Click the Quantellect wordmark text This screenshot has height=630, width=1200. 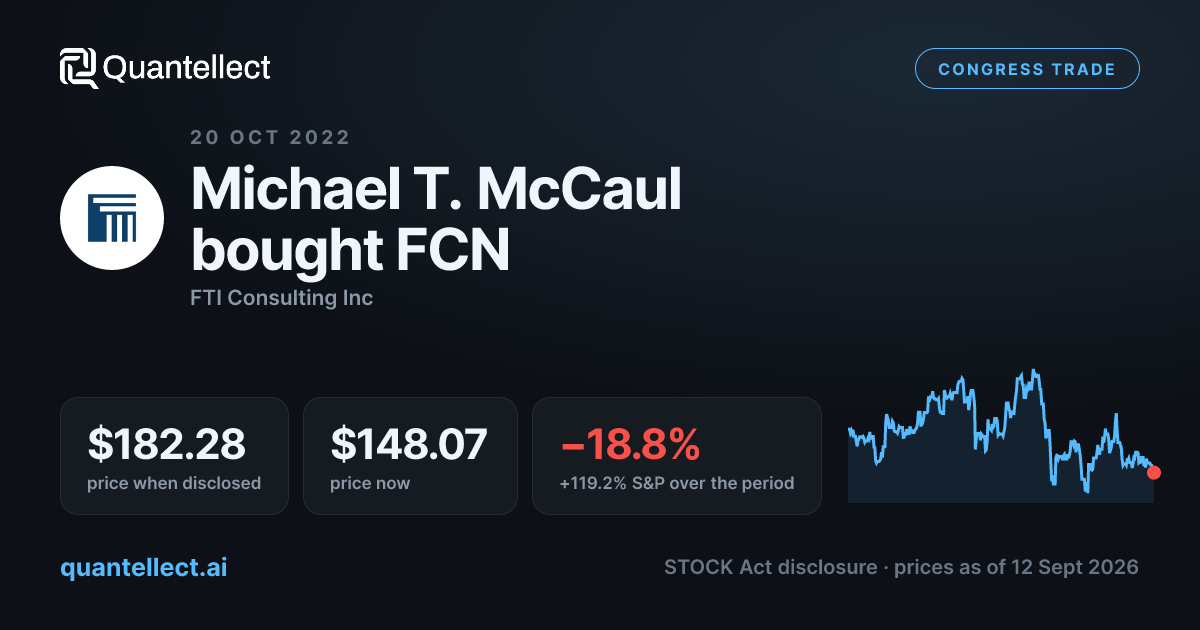[187, 68]
